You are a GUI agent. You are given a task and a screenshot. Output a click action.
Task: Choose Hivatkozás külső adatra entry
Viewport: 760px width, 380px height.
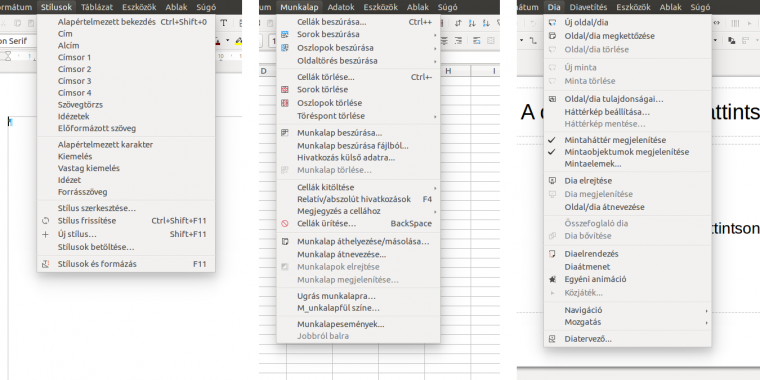[358, 158]
